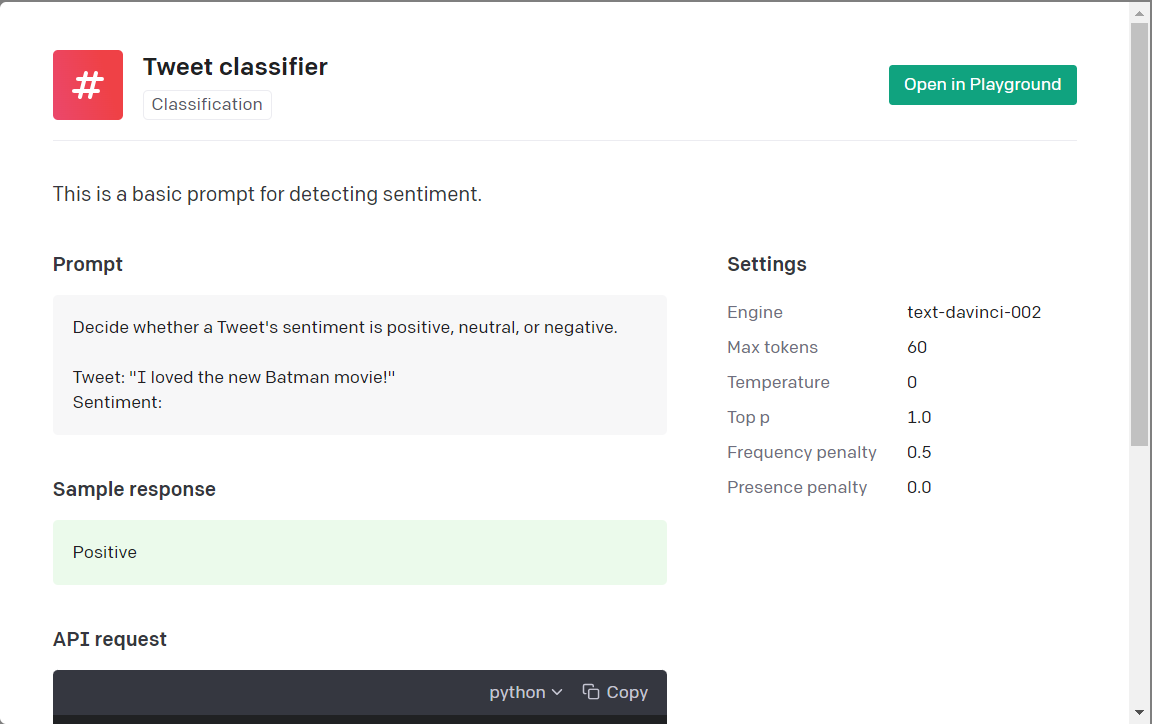
Task: Open the python language dropdown
Action: 525,691
